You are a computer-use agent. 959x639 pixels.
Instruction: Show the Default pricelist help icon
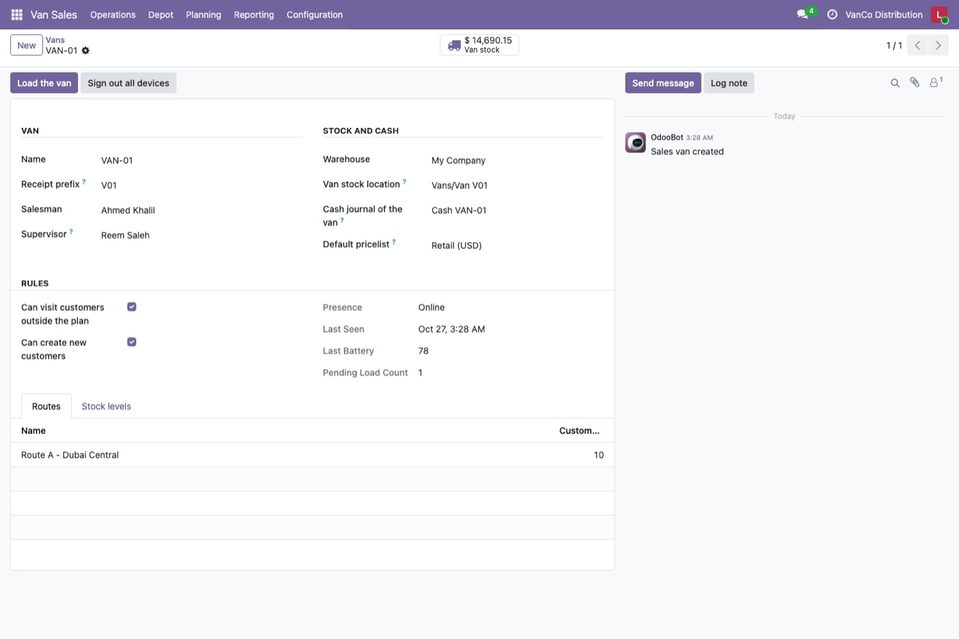click(x=394, y=242)
